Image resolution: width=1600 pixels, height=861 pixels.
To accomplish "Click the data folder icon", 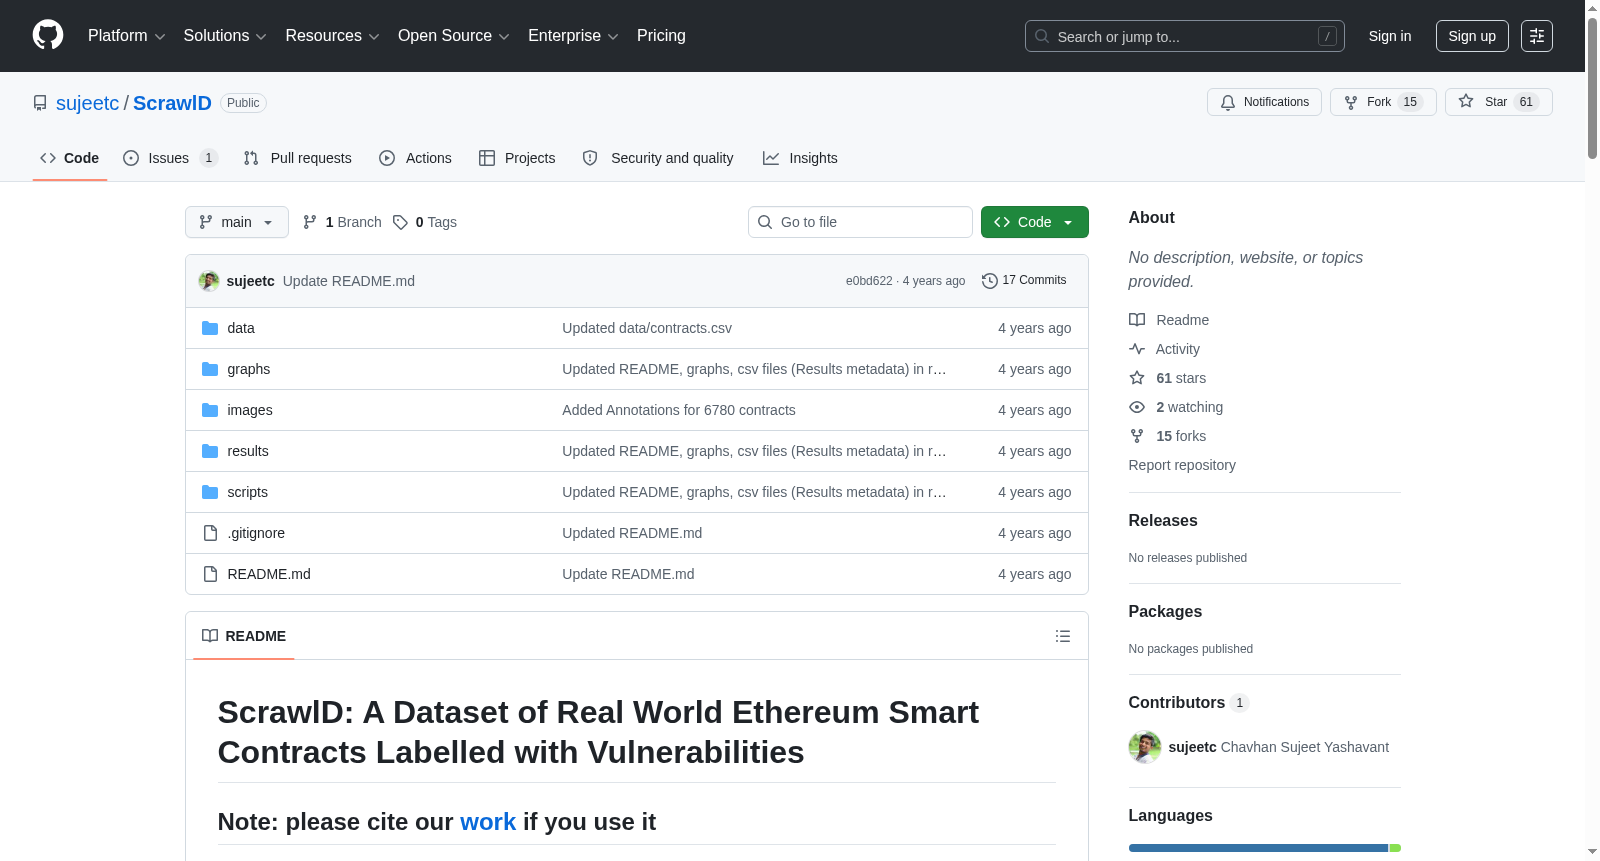I will coord(210,328).
